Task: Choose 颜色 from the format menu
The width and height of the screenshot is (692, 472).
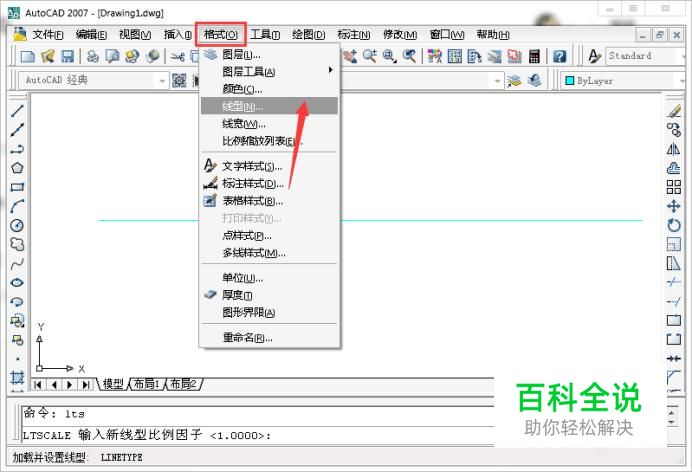Action: [269, 89]
